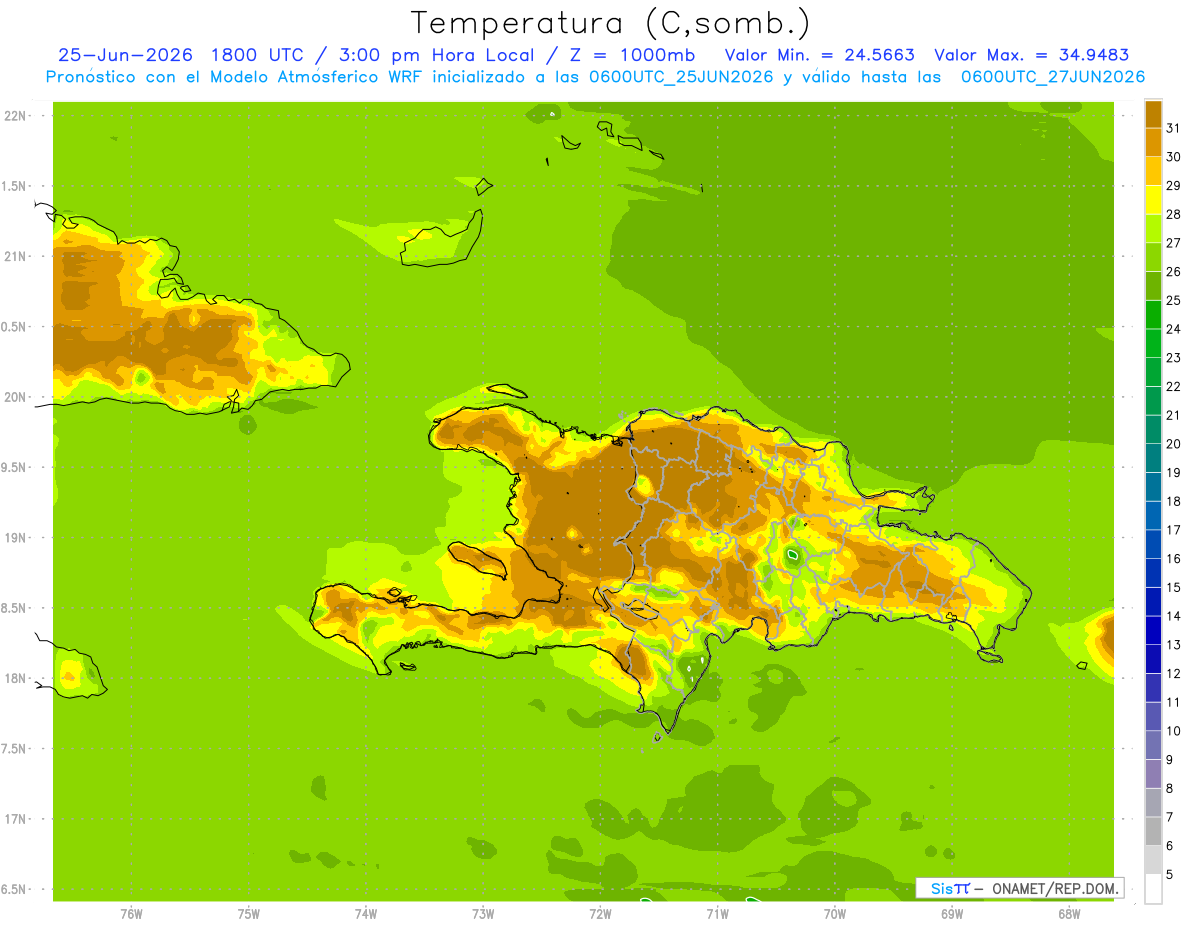Click the '19N' latitude label
The height and width of the screenshot is (927, 1200).
[16, 538]
